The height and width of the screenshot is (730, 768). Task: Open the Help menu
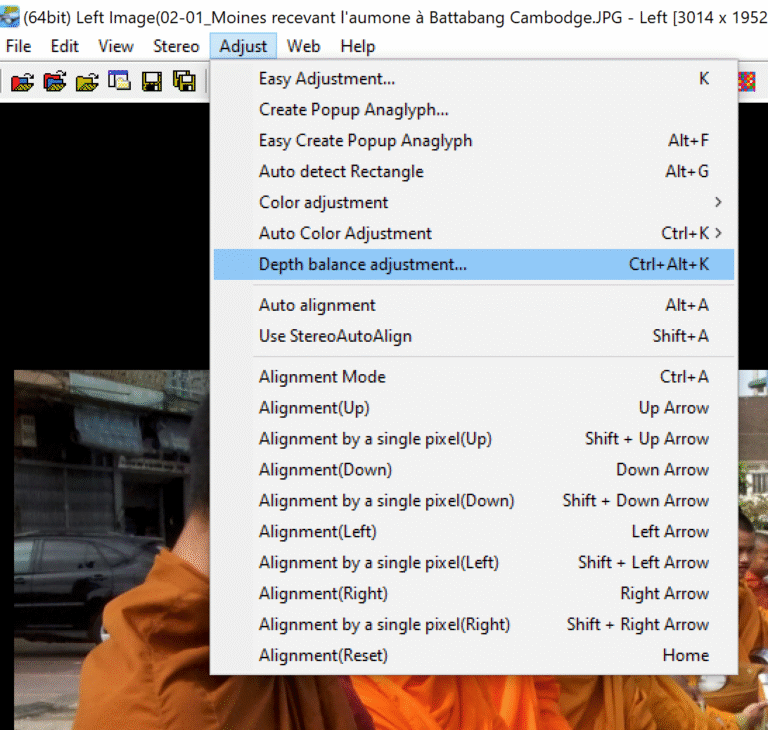point(358,46)
